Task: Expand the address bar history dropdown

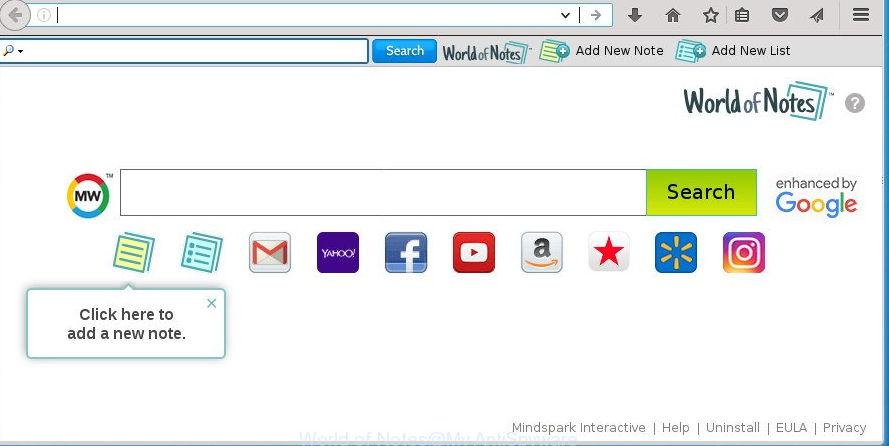Action: (565, 15)
